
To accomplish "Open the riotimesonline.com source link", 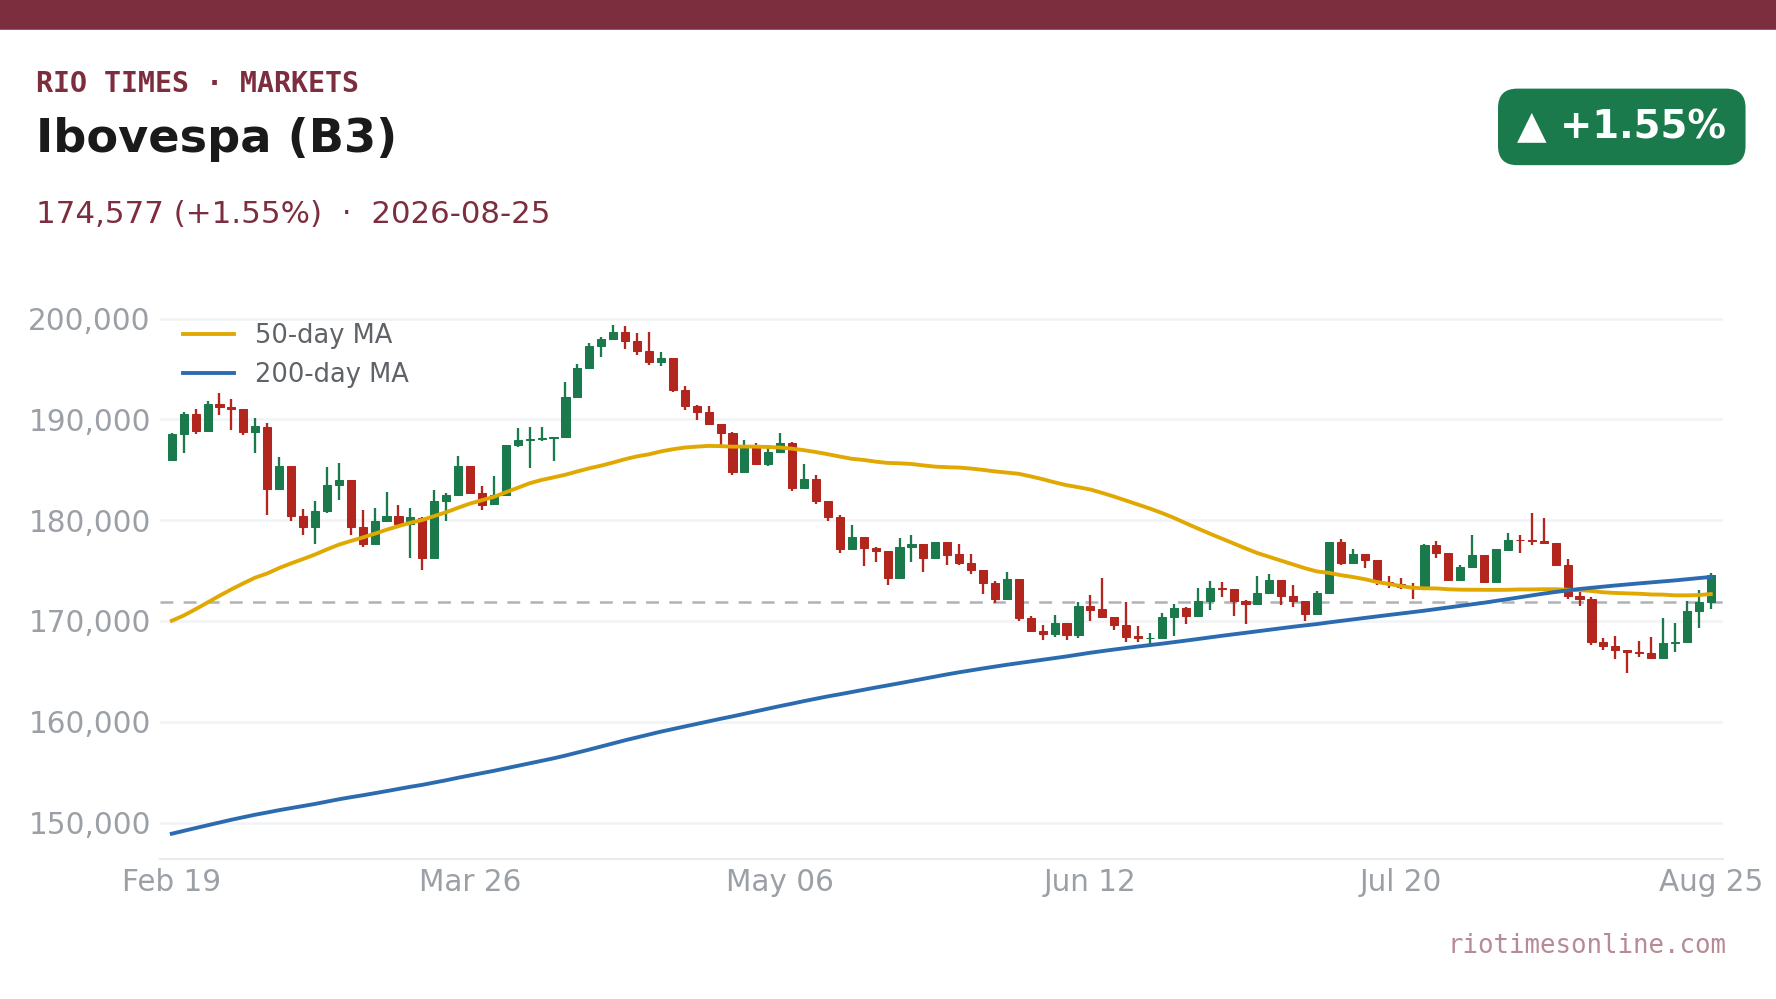I will pos(1587,945).
